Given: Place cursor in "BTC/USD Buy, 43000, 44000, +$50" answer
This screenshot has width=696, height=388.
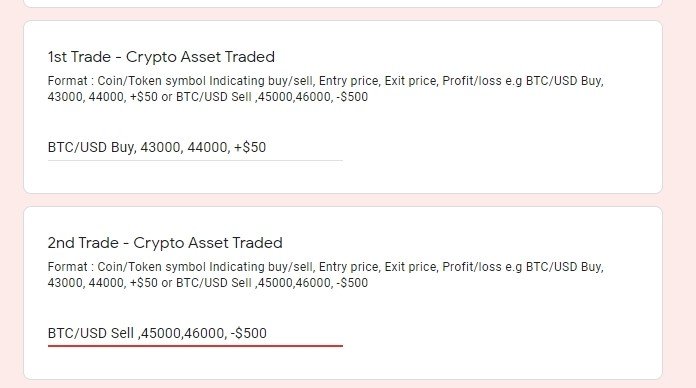Looking at the screenshot, I should point(157,147).
